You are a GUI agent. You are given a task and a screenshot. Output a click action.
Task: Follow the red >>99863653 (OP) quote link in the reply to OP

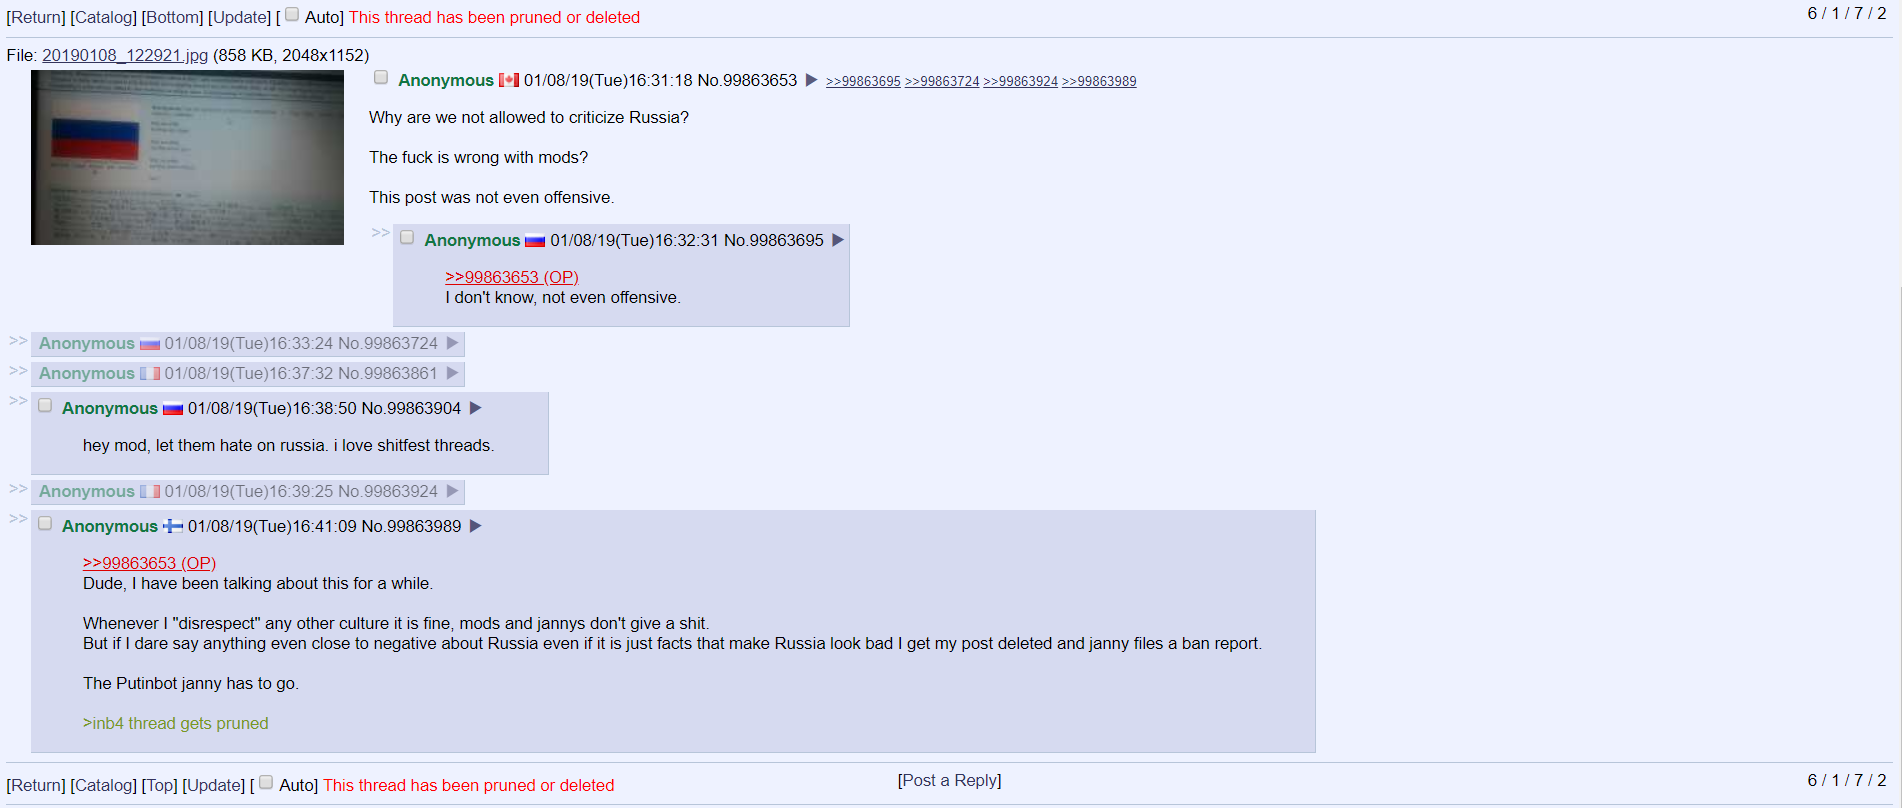coord(512,277)
